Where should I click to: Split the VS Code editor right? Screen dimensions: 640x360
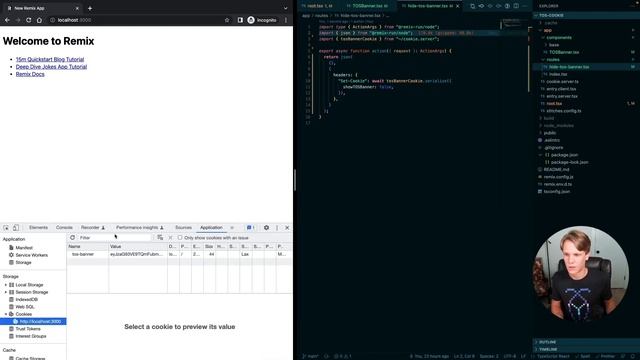point(516,6)
